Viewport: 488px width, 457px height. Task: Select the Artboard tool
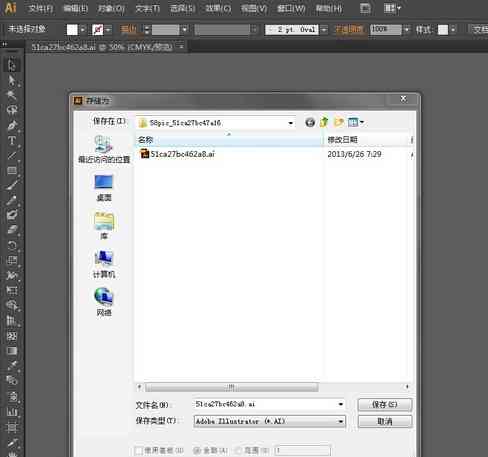tap(12, 427)
